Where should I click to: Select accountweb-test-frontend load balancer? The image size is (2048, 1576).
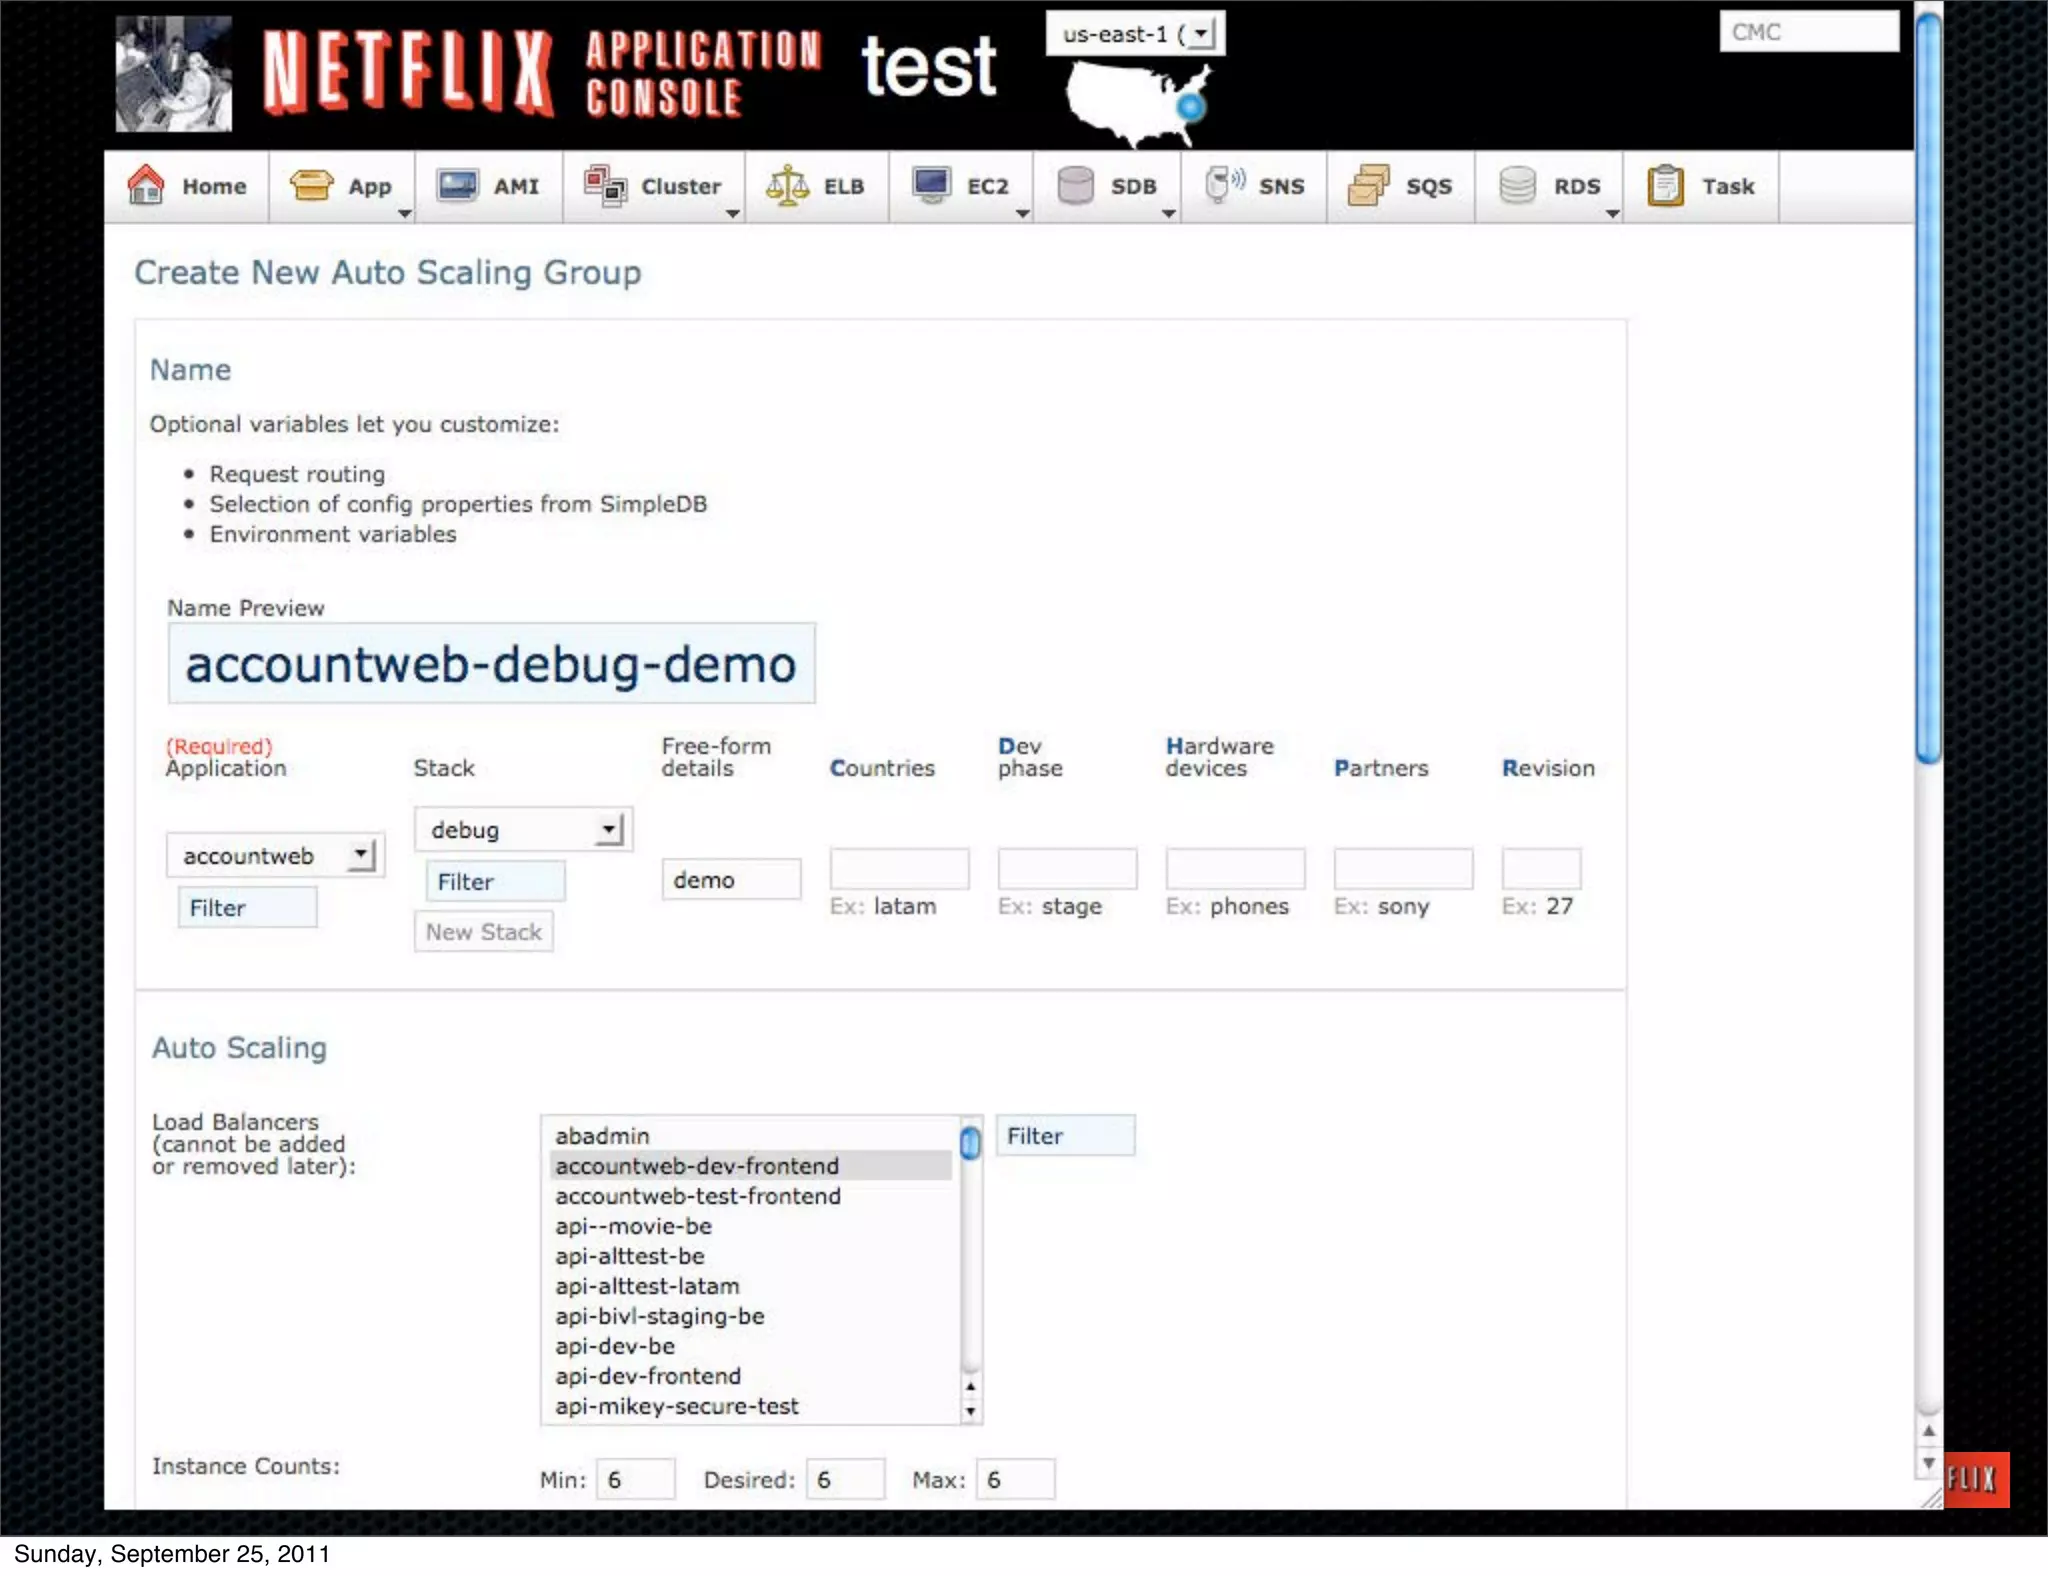[698, 1196]
